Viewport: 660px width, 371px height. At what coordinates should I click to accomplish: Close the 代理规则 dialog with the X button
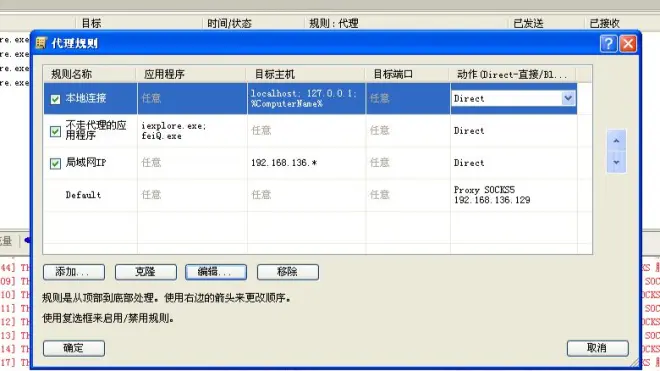click(628, 43)
